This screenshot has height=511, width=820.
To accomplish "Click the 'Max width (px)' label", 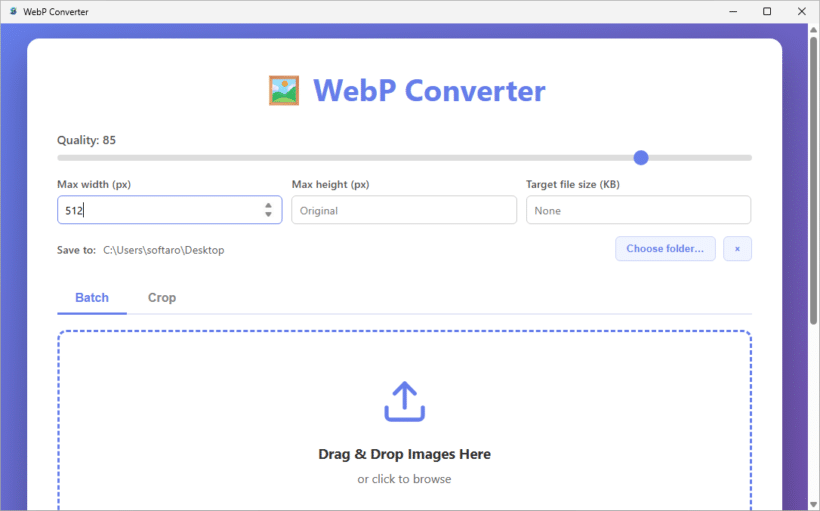I will tap(94, 184).
